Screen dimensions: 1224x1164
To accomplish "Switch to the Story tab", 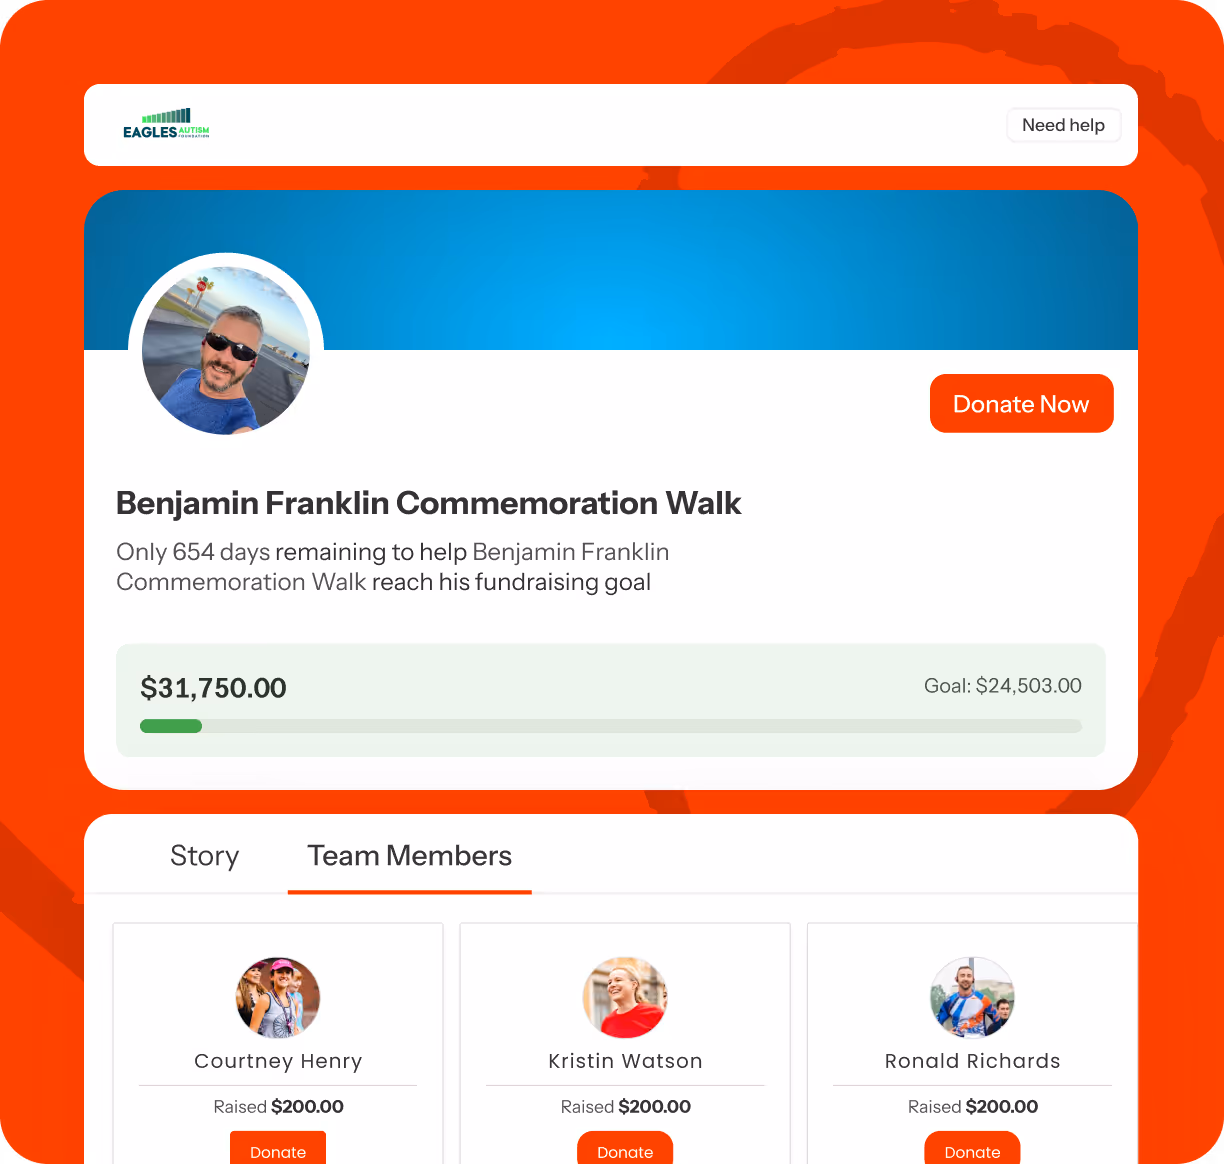I will pos(204,856).
